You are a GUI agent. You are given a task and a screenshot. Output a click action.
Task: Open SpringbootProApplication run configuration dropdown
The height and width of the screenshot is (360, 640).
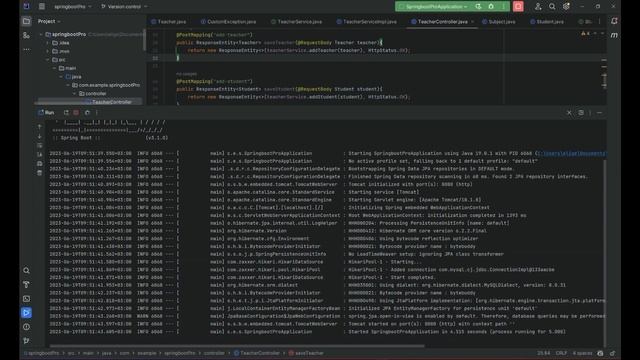(x=434, y=7)
